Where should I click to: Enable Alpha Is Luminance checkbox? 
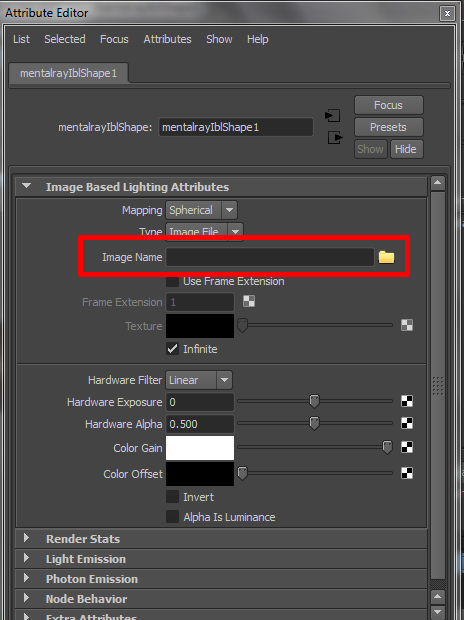(x=172, y=516)
